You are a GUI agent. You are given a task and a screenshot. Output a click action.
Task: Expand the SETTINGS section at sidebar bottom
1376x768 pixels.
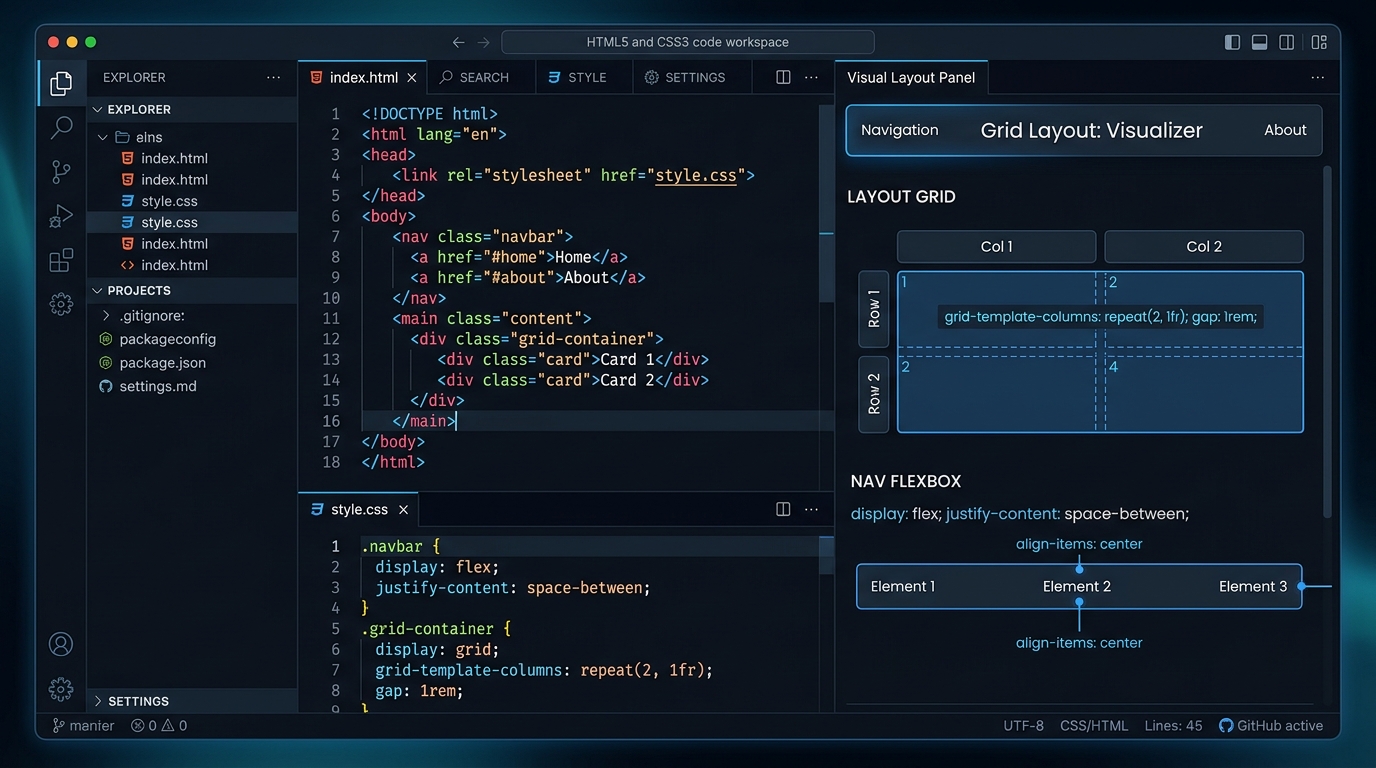point(192,701)
